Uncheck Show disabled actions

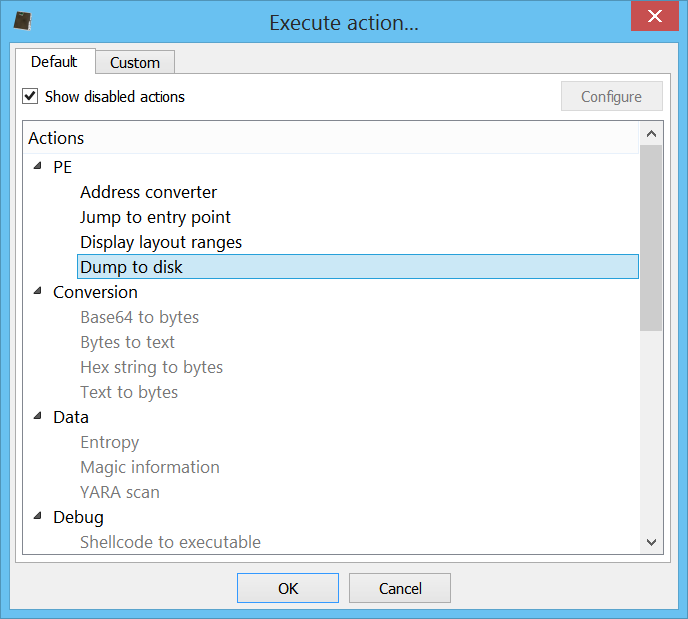pos(30,96)
